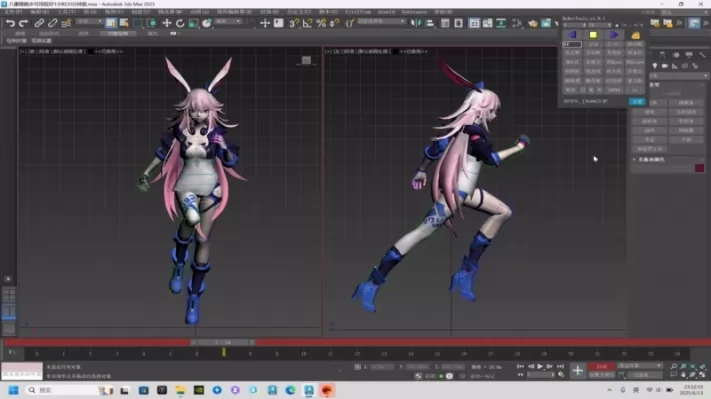Click the time slider handle
This screenshot has width=711, height=399.
(x=223, y=342)
